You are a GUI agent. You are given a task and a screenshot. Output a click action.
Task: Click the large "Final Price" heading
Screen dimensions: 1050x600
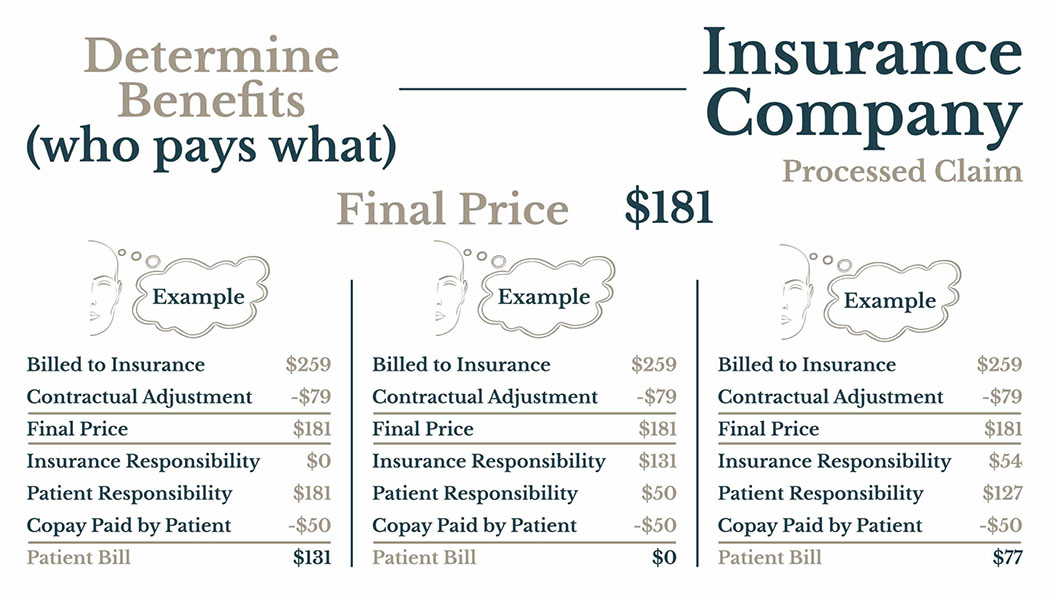pos(452,210)
